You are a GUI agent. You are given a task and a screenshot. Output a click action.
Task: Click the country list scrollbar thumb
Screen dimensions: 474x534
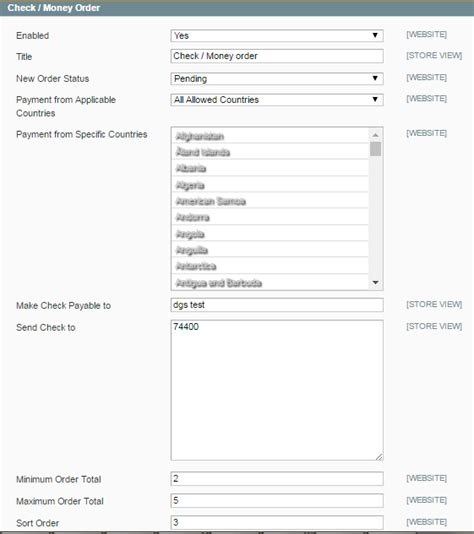point(376,149)
